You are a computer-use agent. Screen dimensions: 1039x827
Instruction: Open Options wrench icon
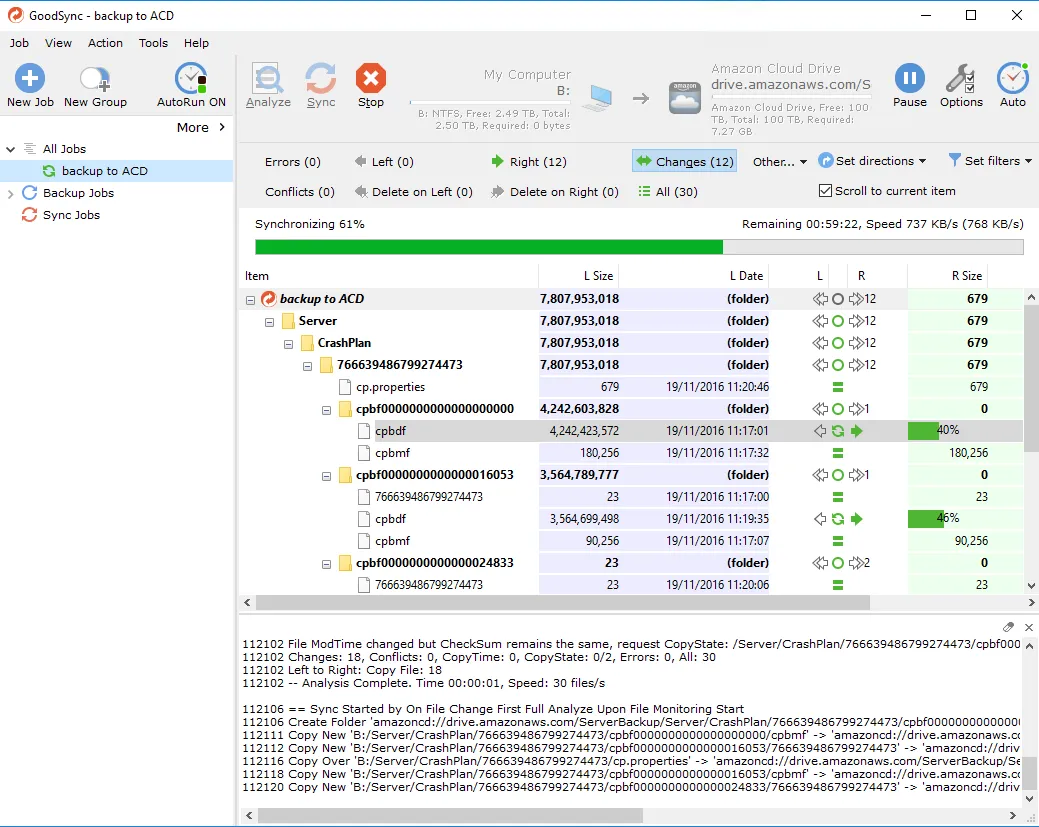[x=961, y=79]
